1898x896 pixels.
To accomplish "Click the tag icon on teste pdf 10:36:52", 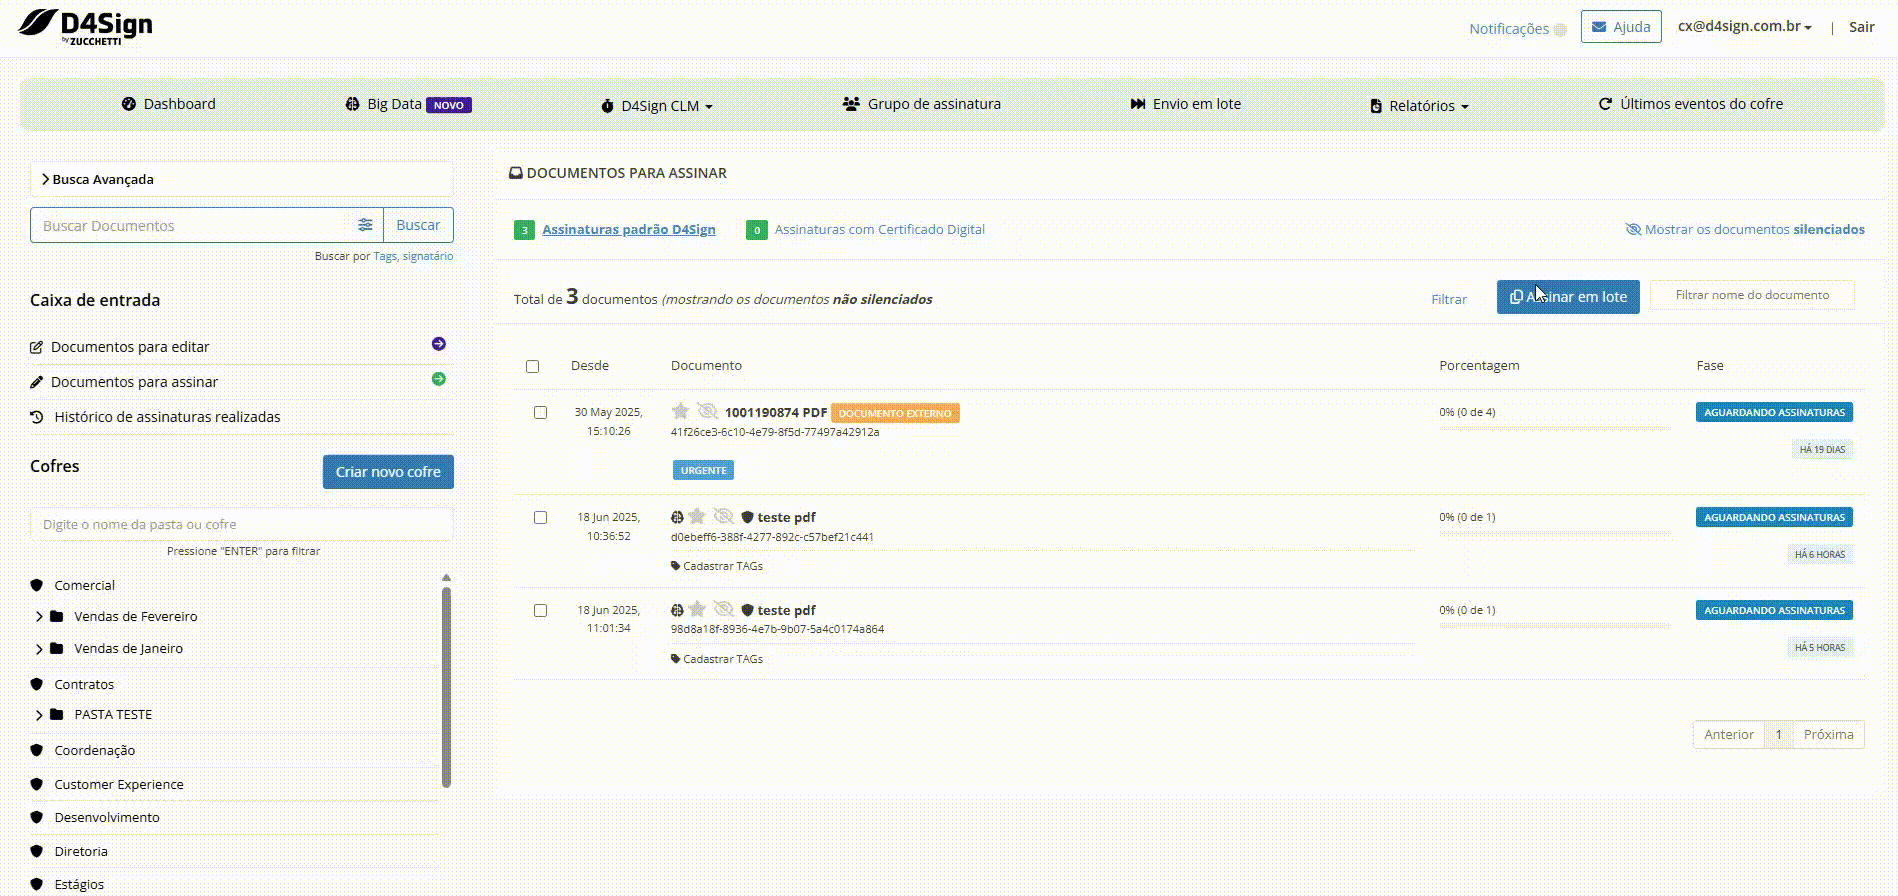I will [675, 566].
